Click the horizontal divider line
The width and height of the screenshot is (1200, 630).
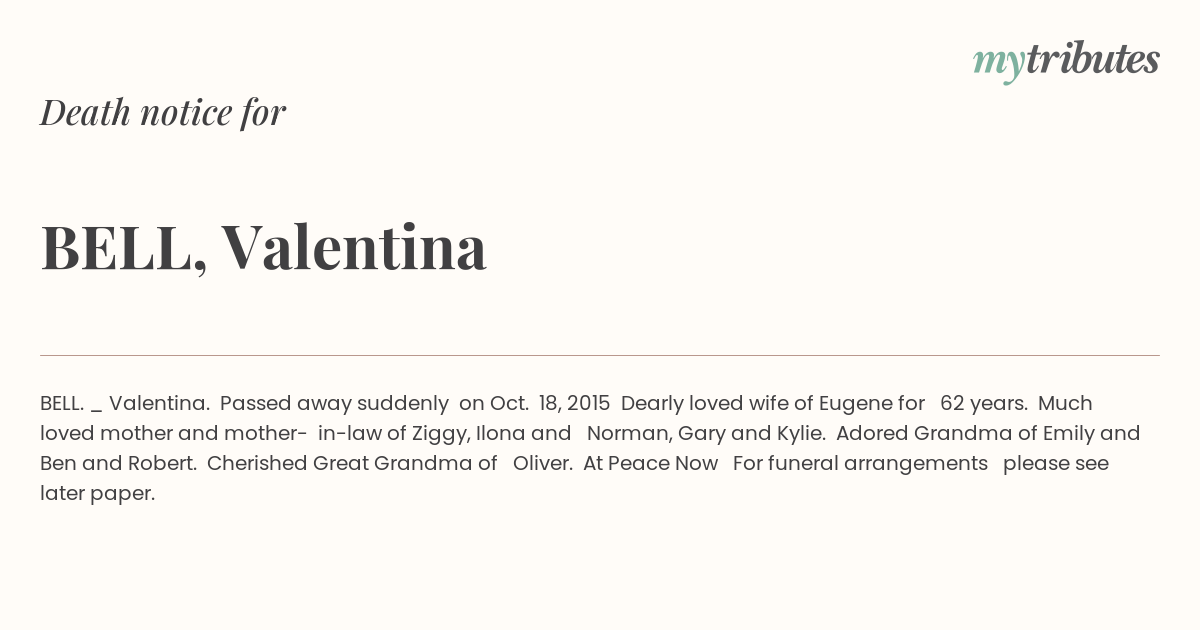(600, 355)
